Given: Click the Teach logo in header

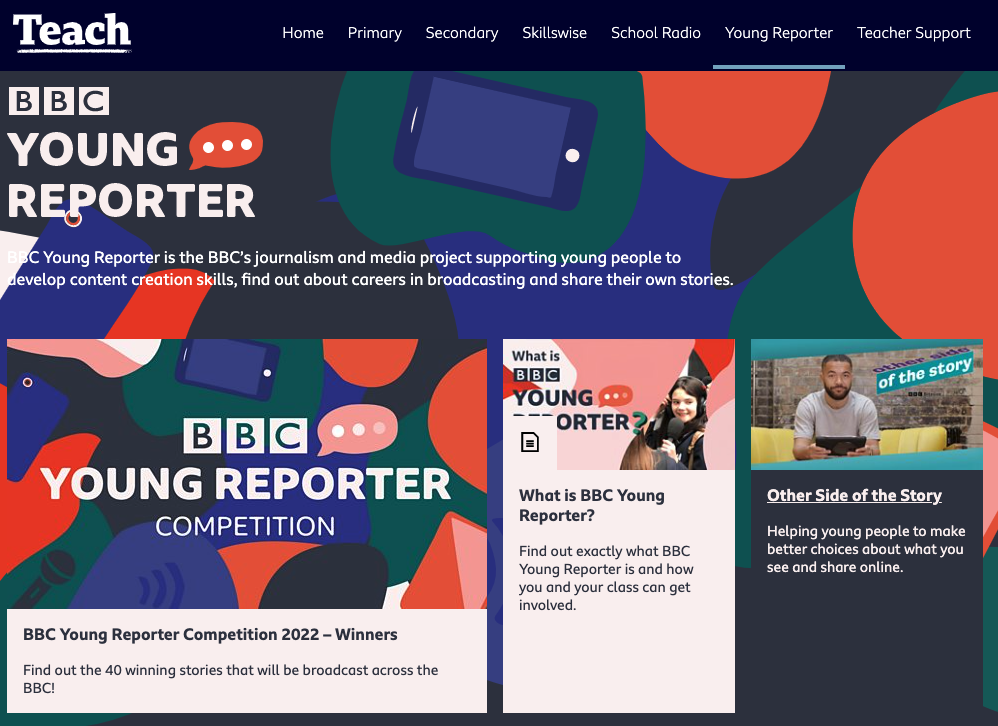Looking at the screenshot, I should 72,32.
